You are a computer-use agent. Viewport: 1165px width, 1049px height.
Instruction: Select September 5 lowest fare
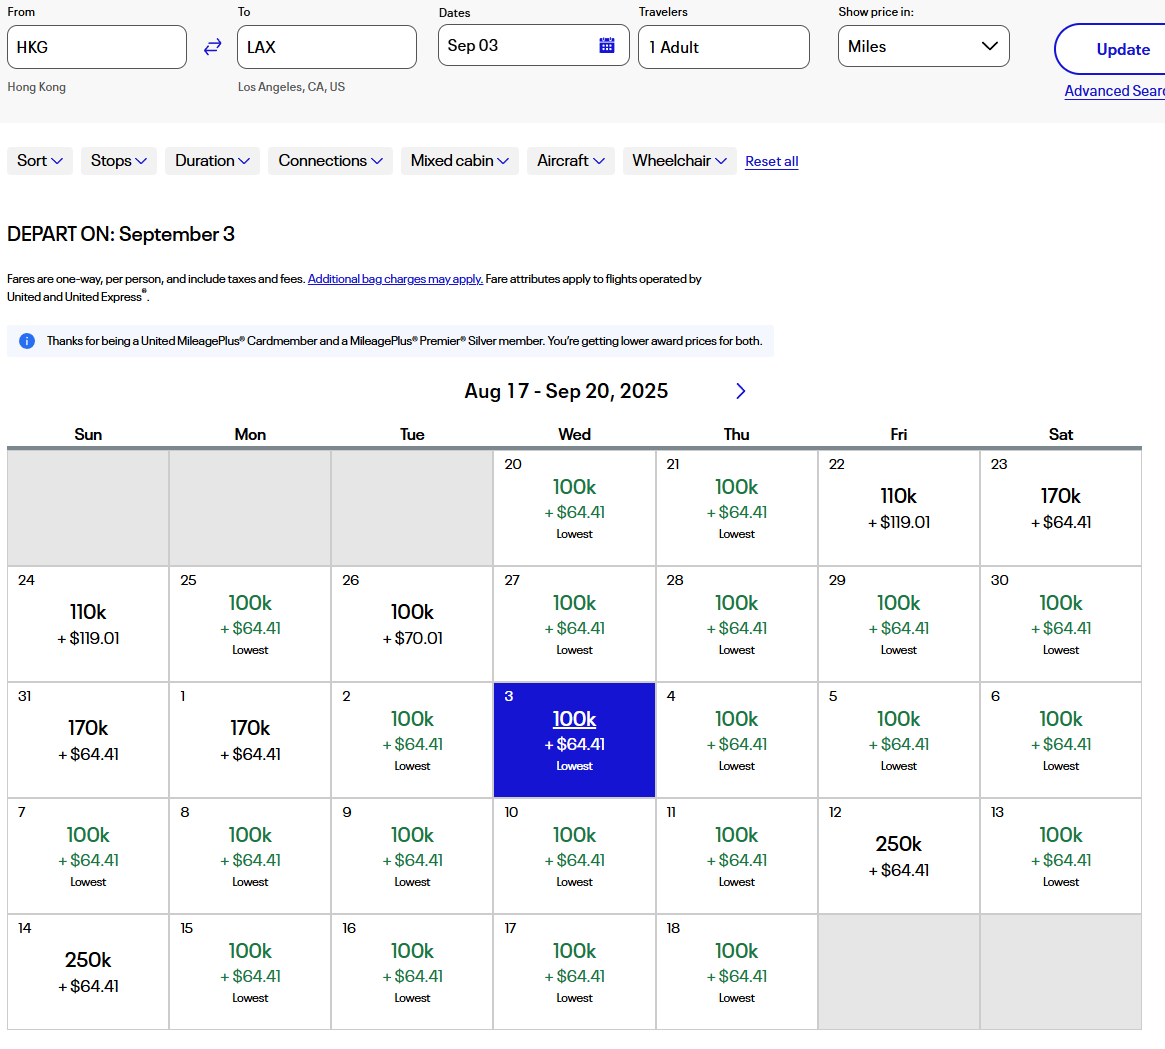point(898,740)
